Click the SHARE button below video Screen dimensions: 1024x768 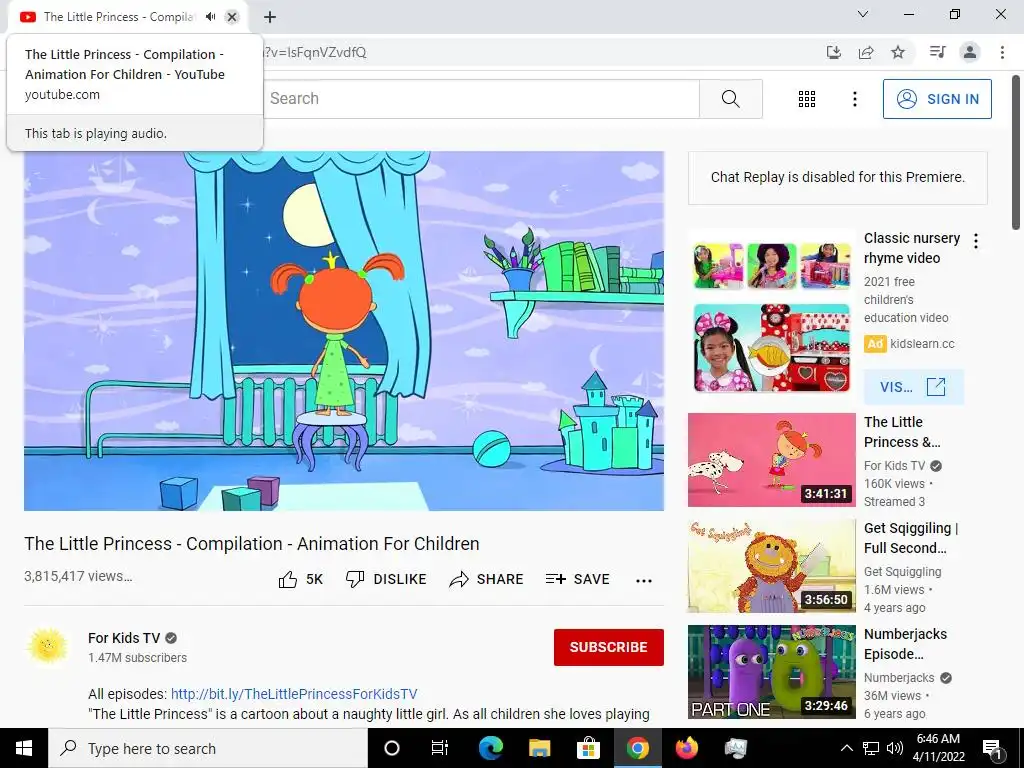[x=487, y=579]
